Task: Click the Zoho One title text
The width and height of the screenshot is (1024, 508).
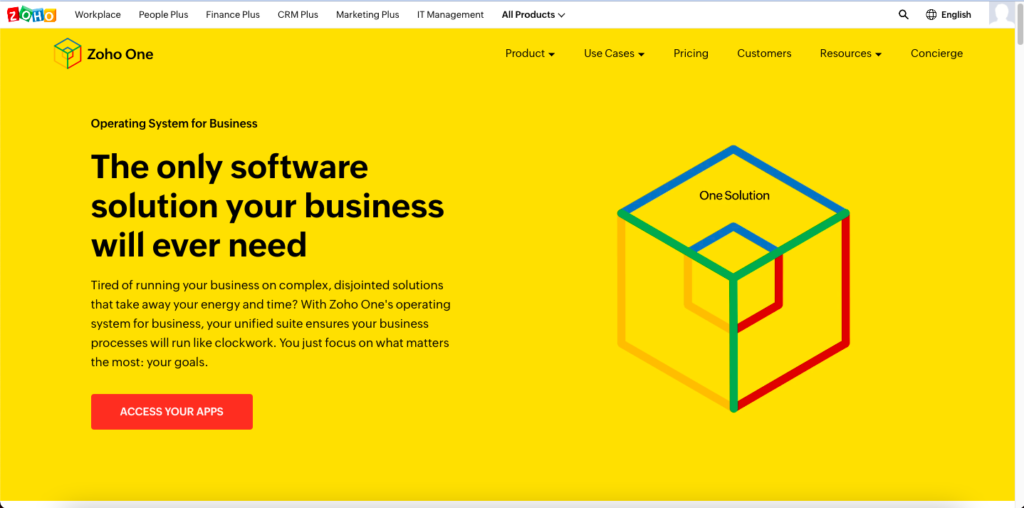Action: click(120, 54)
